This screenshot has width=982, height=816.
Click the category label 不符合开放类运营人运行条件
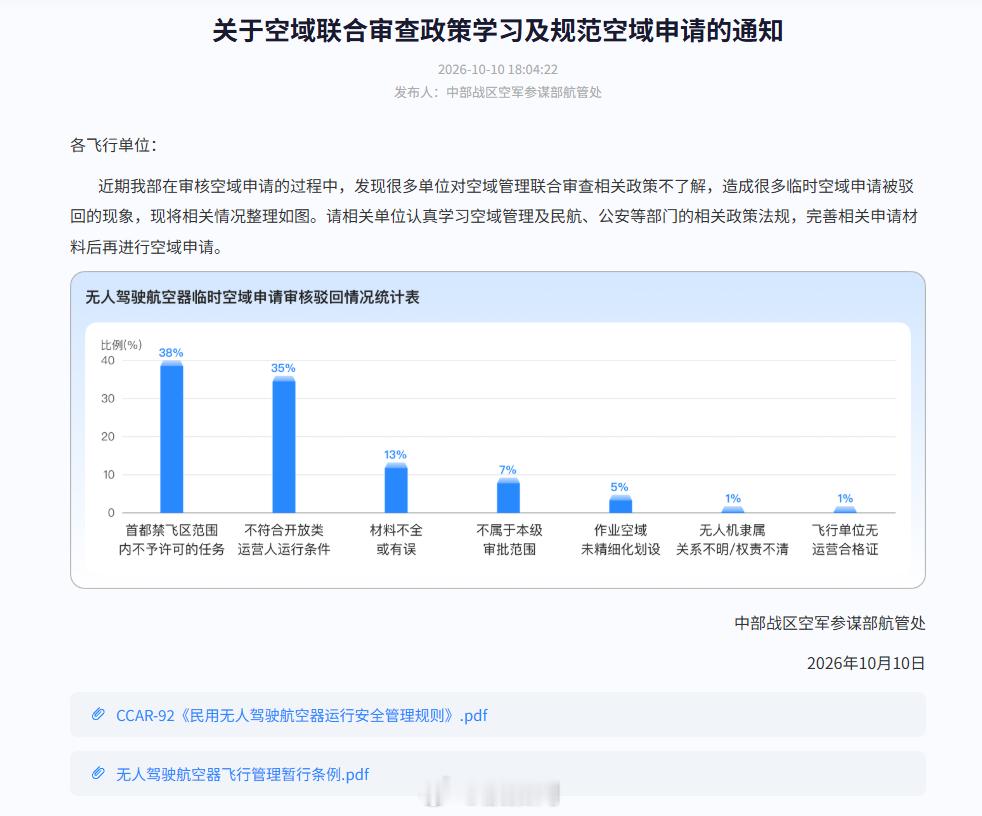(x=284, y=540)
